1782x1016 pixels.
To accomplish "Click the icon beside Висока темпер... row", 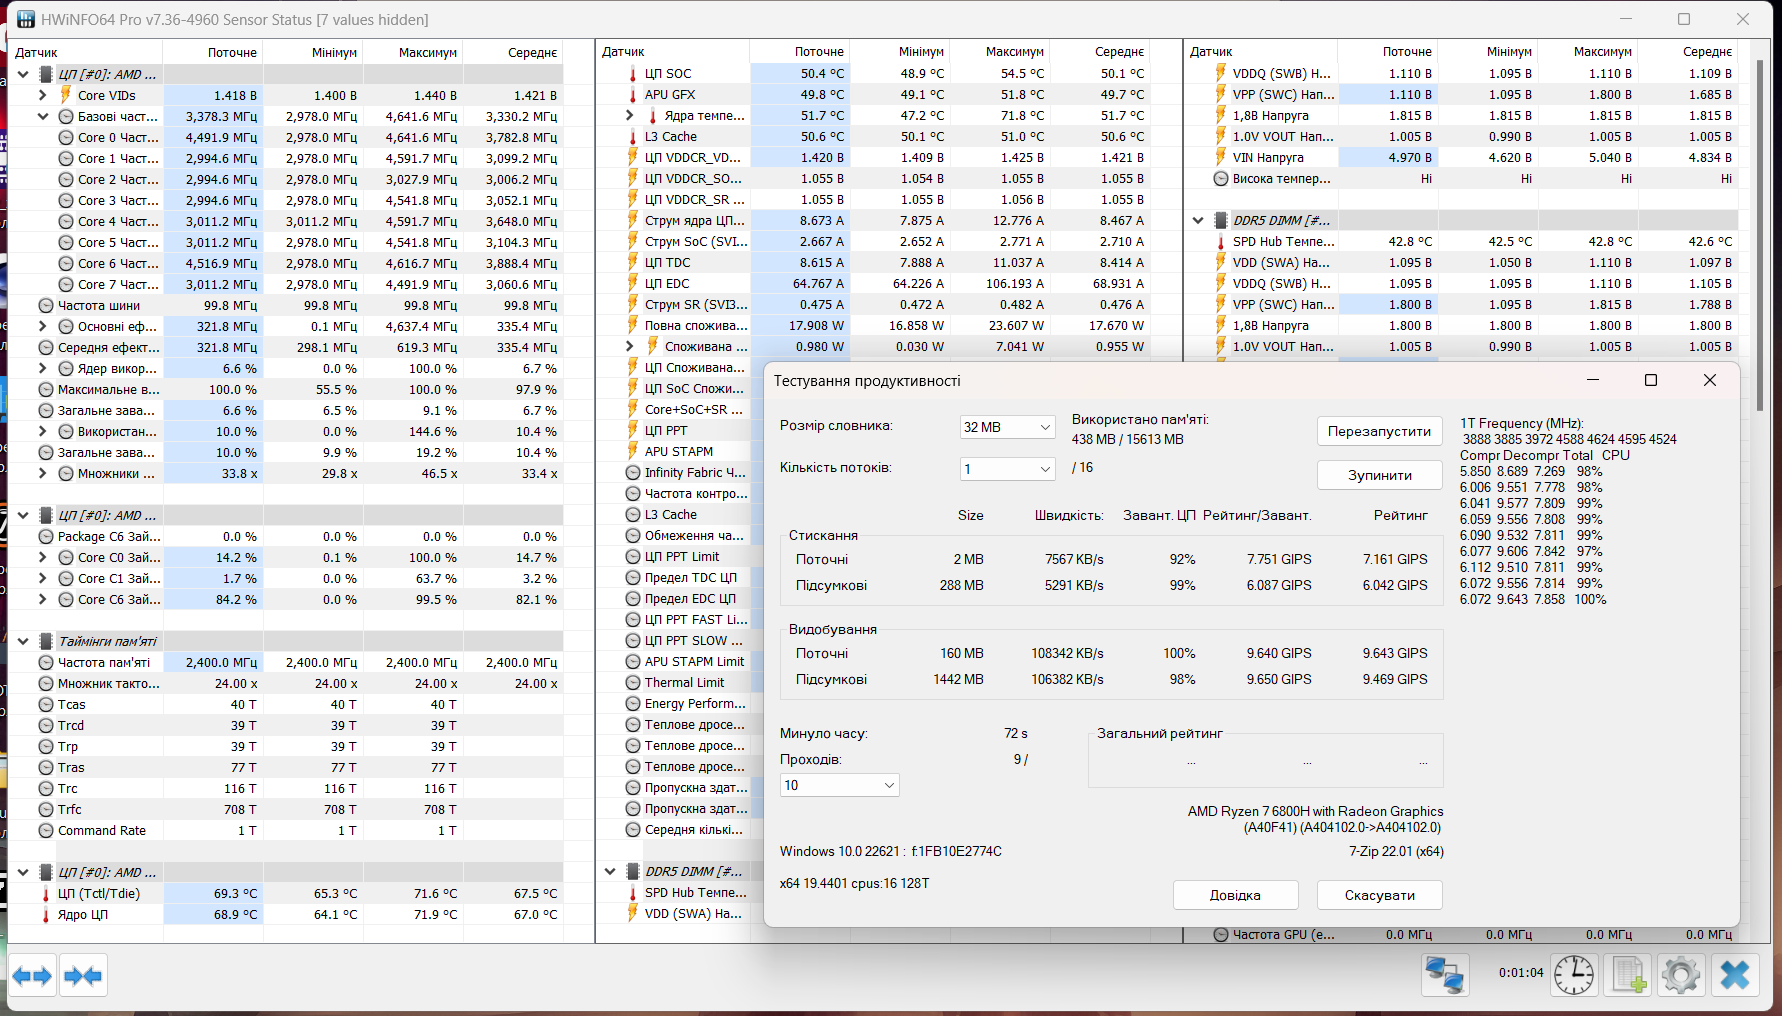I will coord(1221,178).
